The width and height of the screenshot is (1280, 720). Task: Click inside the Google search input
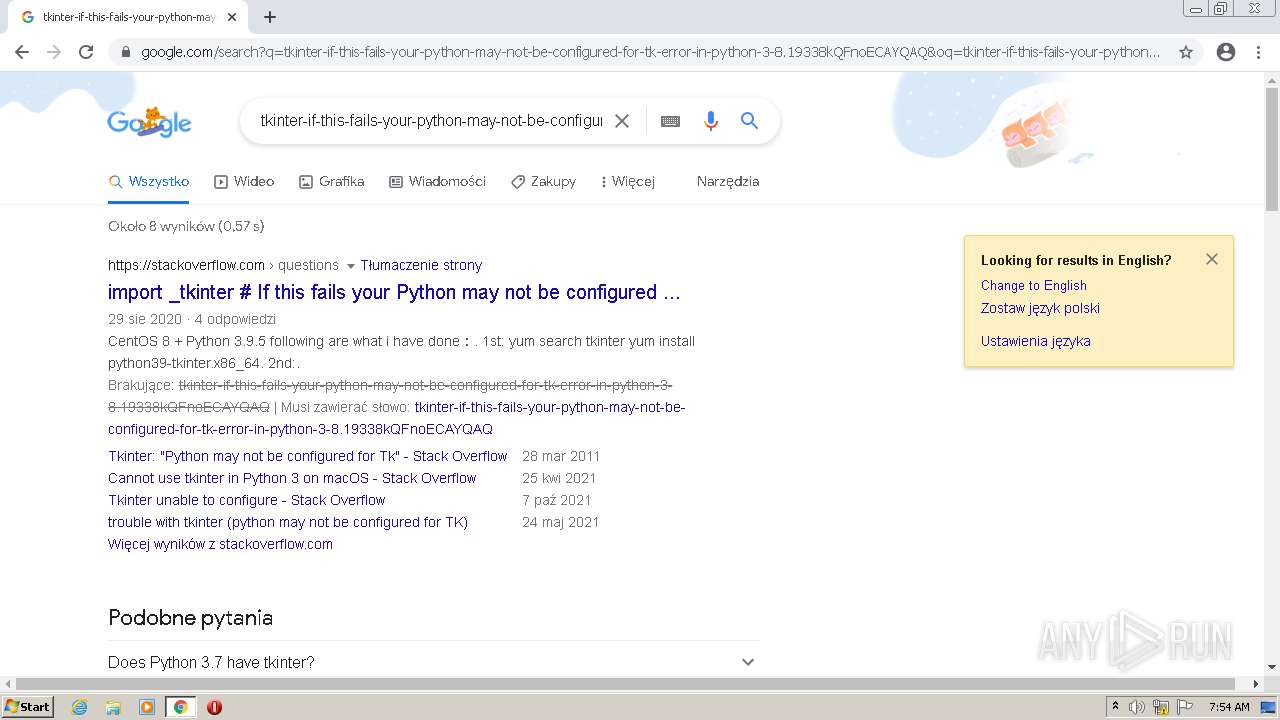[431, 121]
